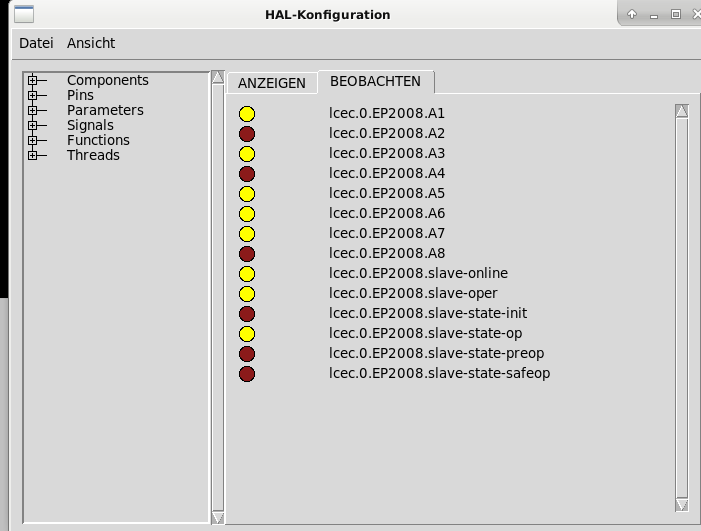Select the Components tree label

108,80
